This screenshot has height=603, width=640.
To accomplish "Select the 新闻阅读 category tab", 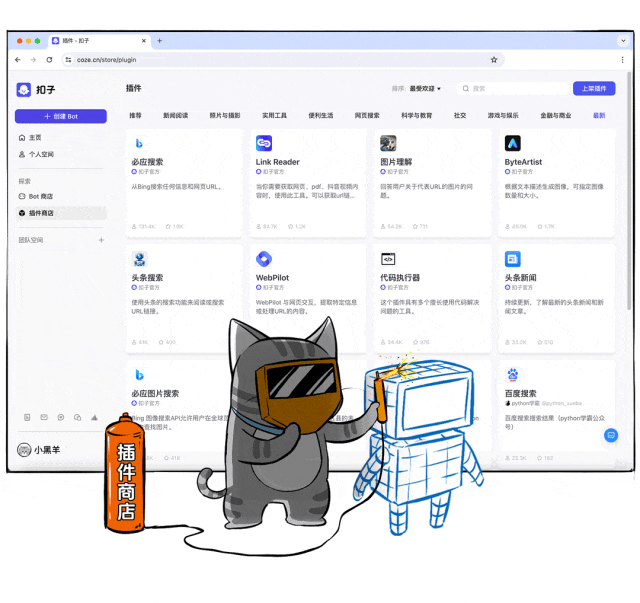I will [176, 116].
